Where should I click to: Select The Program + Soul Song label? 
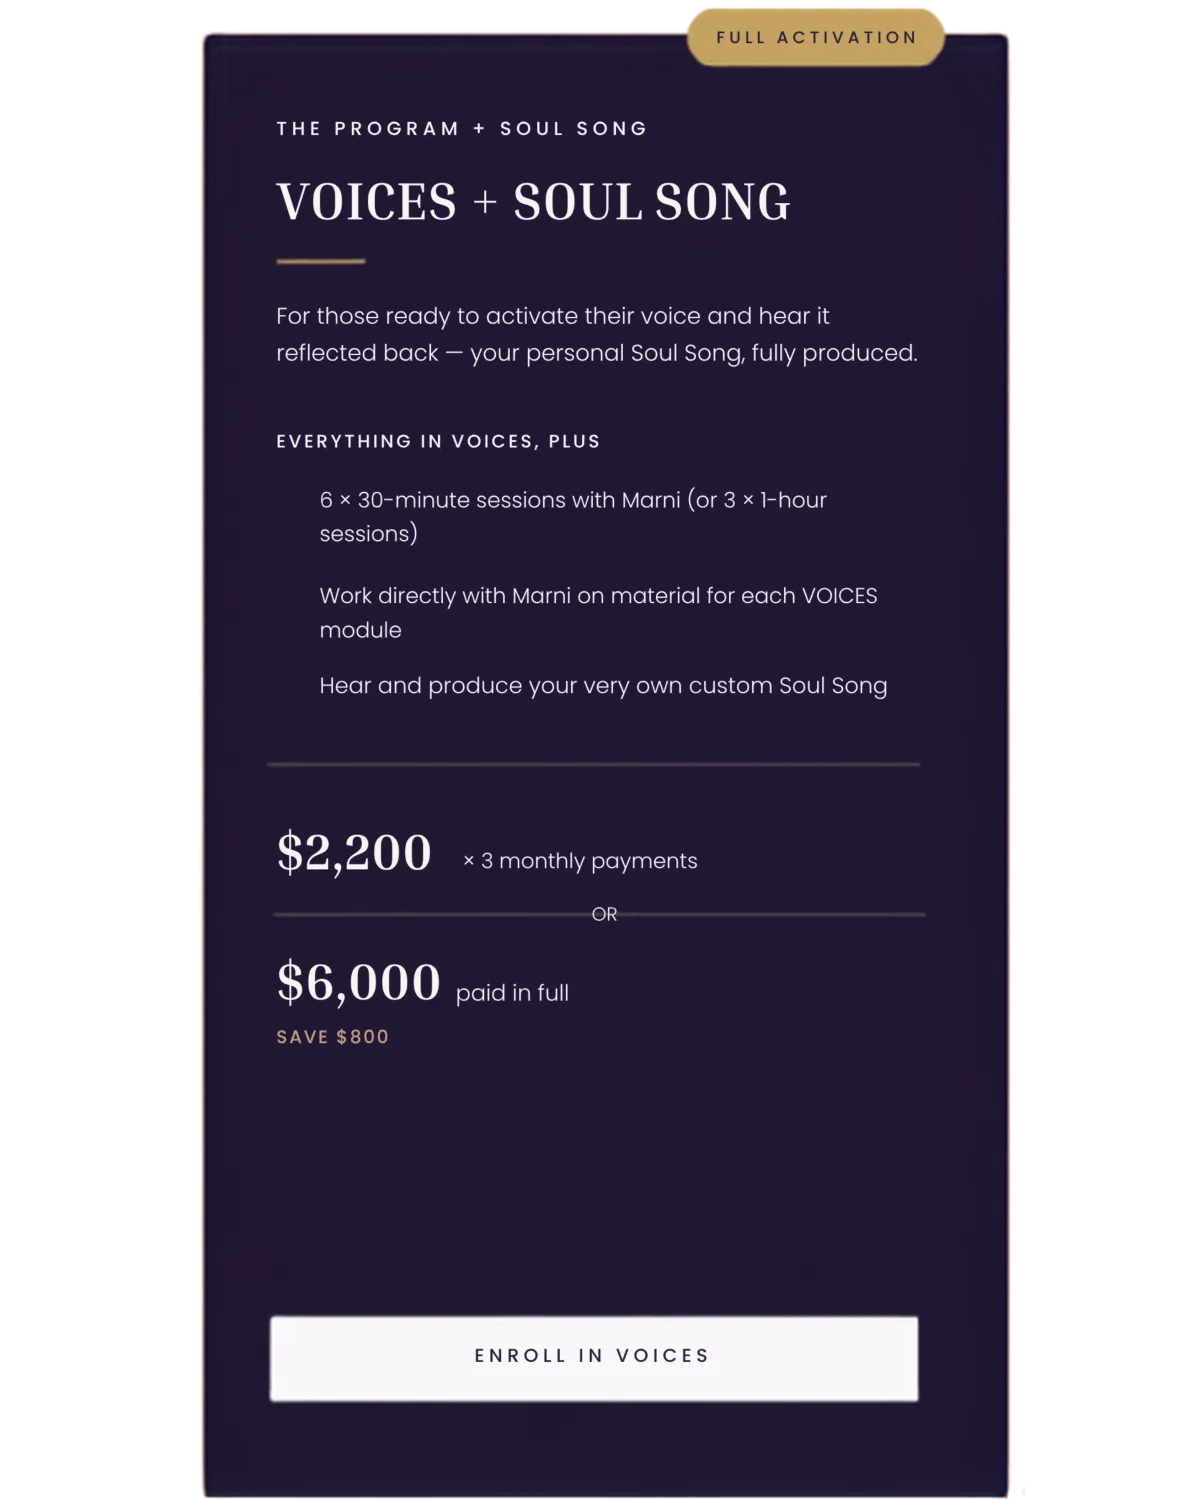(462, 129)
